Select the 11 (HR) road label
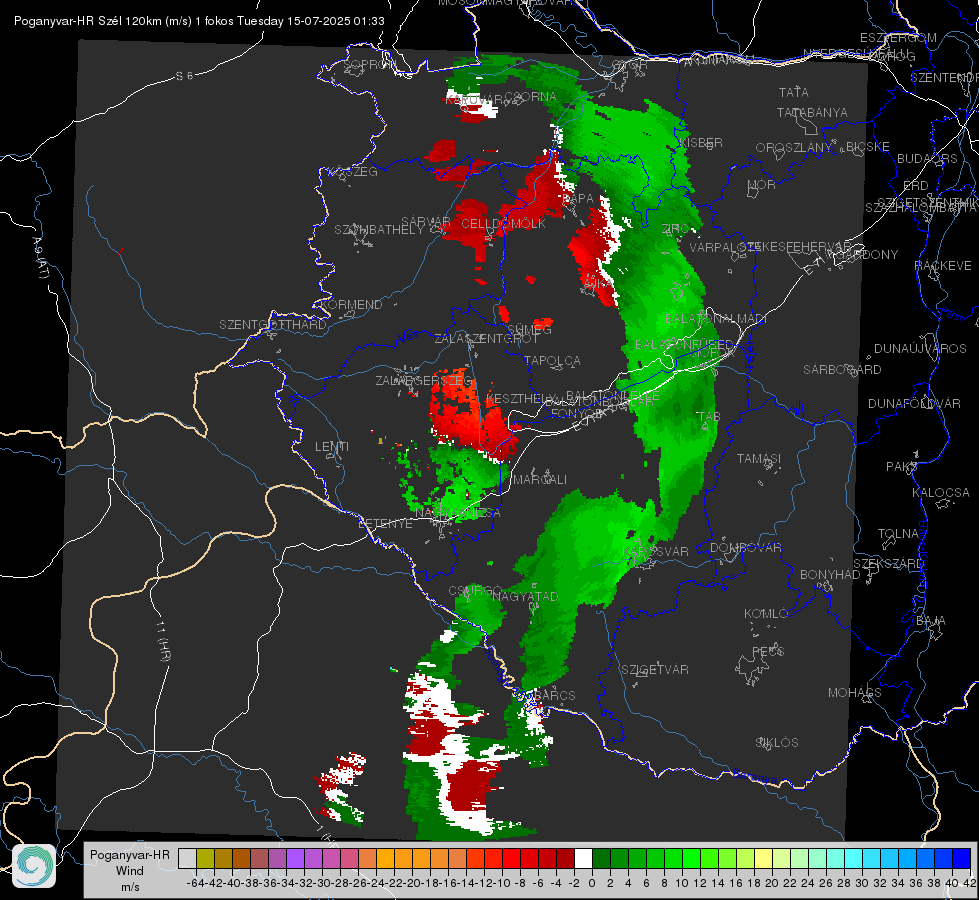Image resolution: width=979 pixels, height=900 pixels. 163,641
